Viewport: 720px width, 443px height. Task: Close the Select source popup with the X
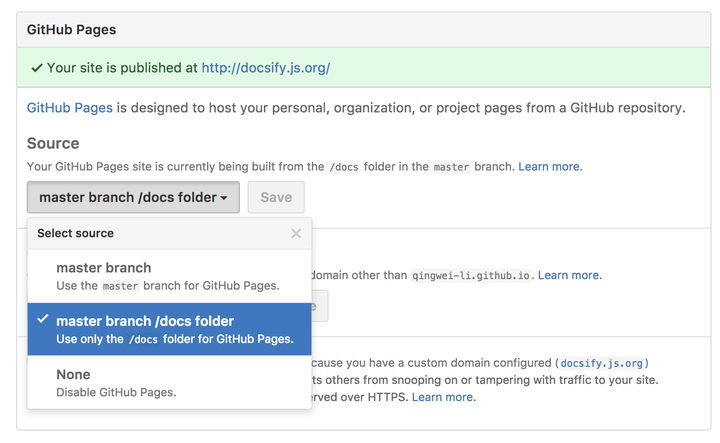tap(296, 233)
